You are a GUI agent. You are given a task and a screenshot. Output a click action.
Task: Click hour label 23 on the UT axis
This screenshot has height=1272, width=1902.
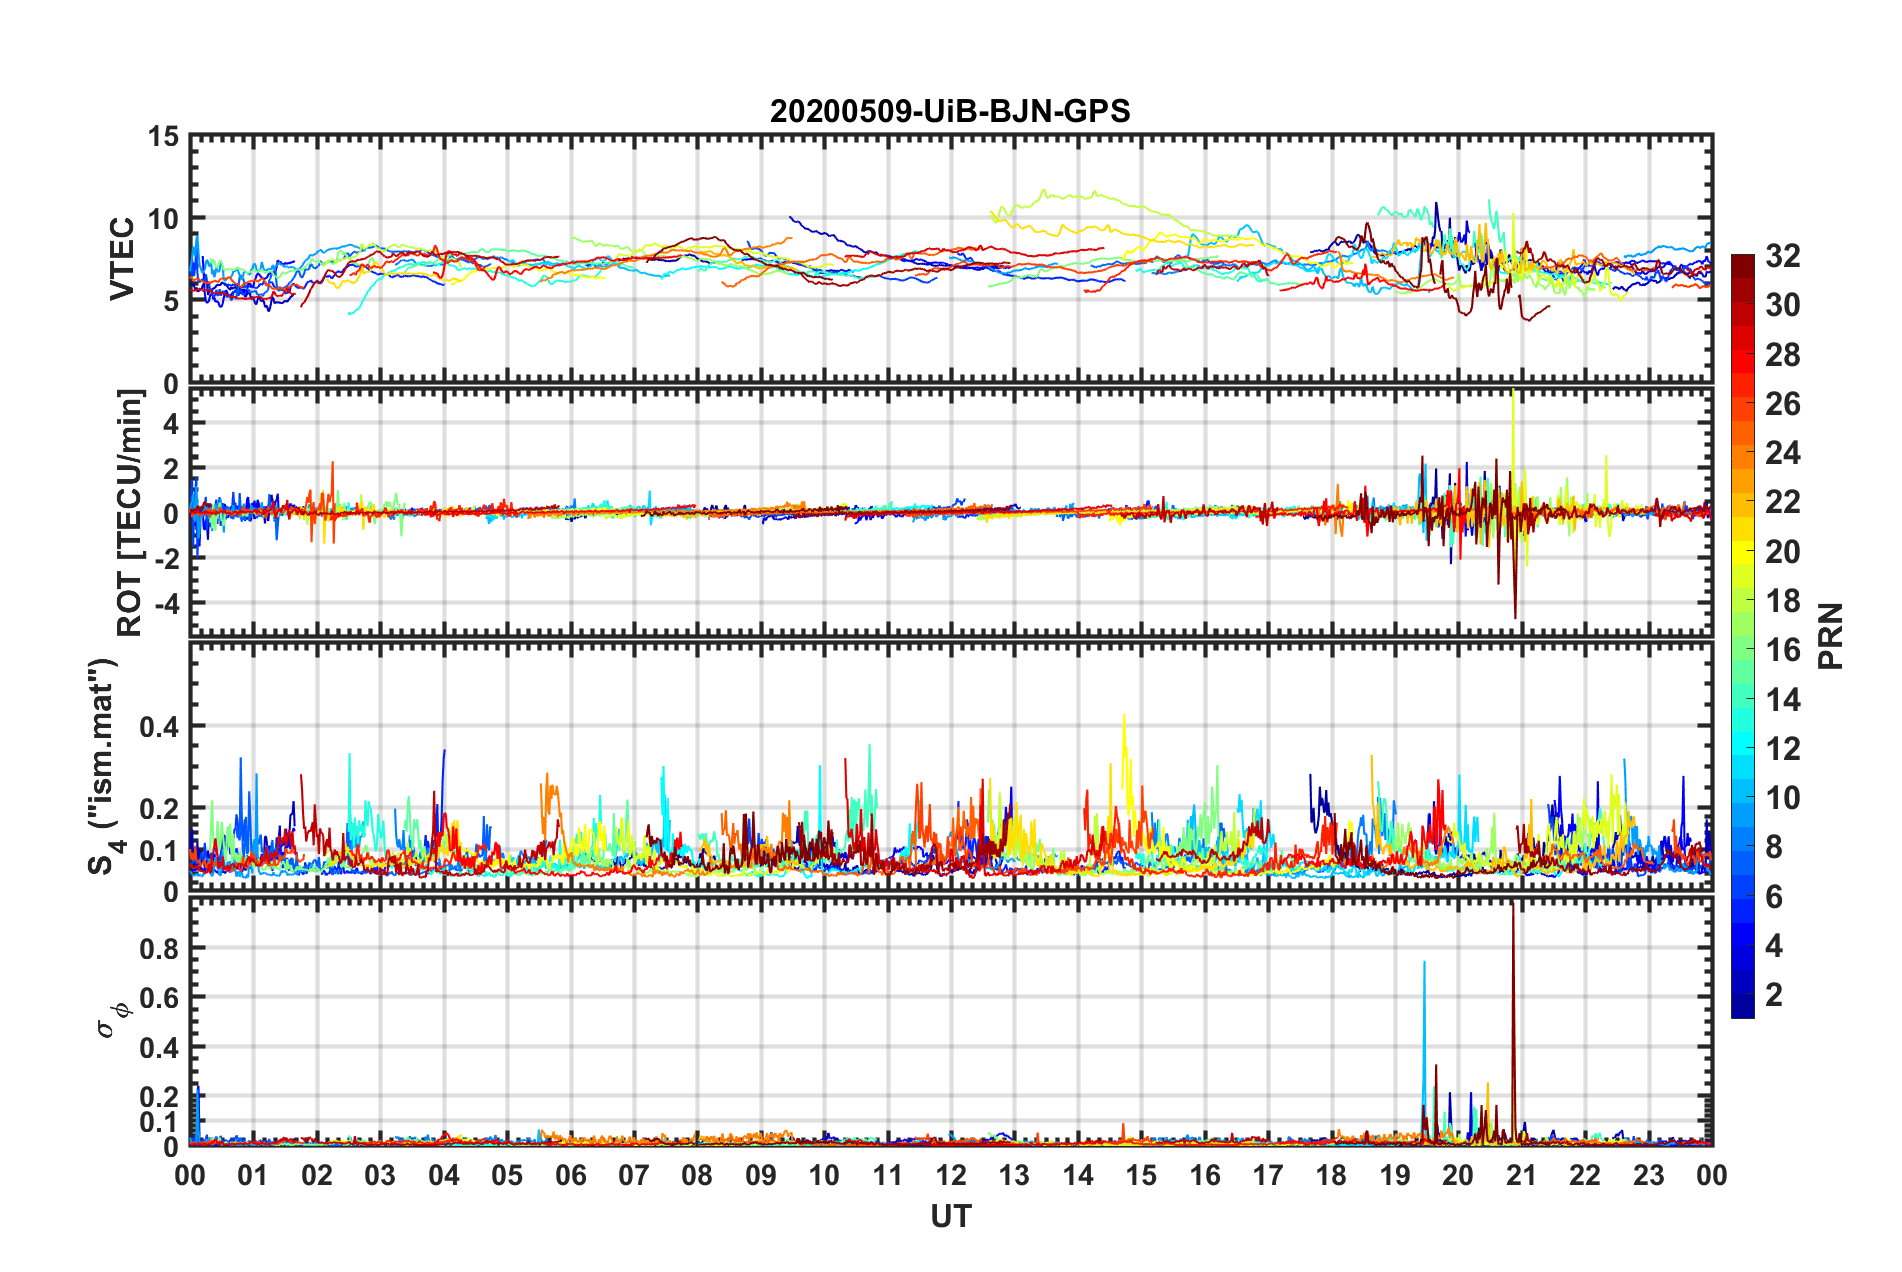(1649, 1175)
